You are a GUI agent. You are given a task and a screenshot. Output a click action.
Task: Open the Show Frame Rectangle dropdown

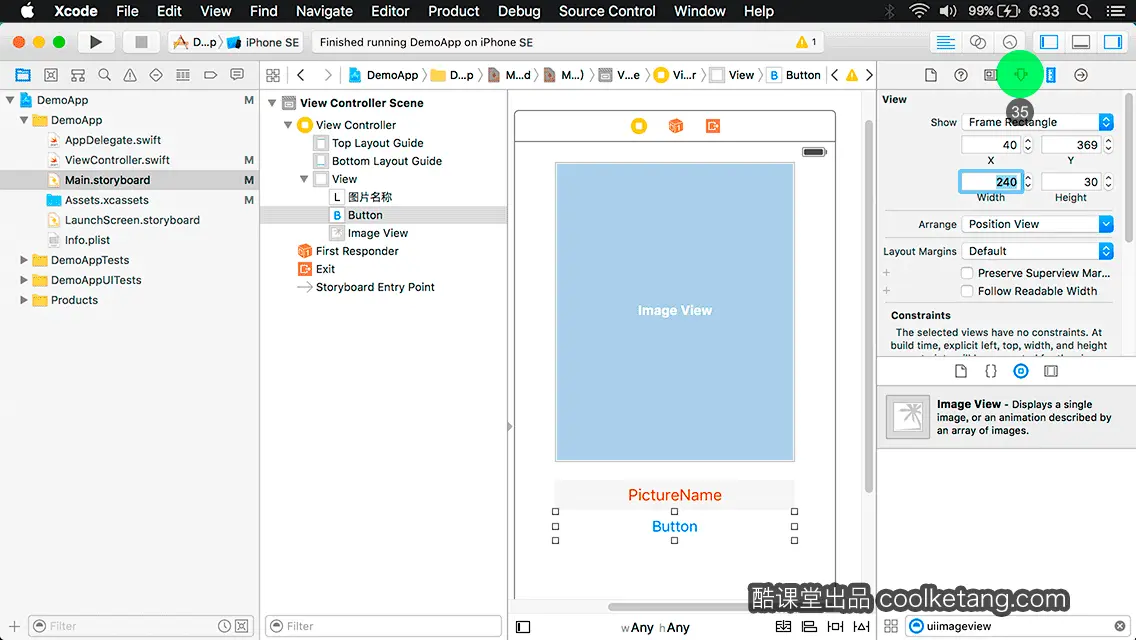click(x=1037, y=122)
